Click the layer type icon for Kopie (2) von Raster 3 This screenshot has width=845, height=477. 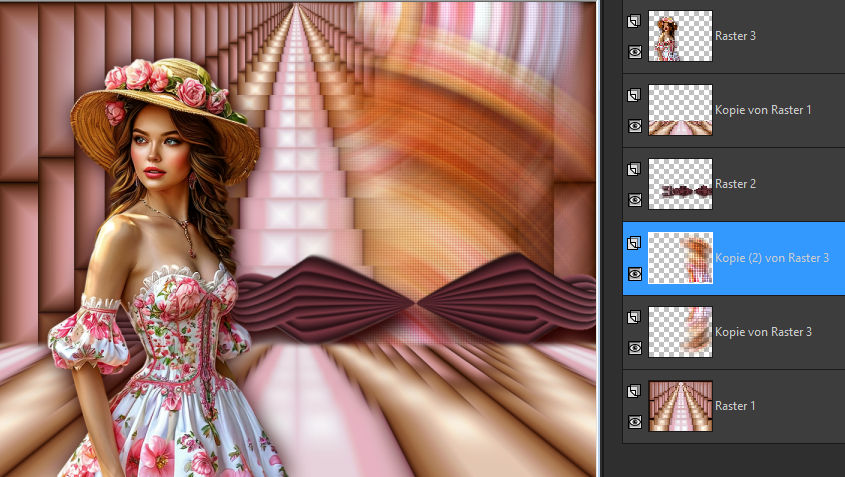click(x=634, y=243)
